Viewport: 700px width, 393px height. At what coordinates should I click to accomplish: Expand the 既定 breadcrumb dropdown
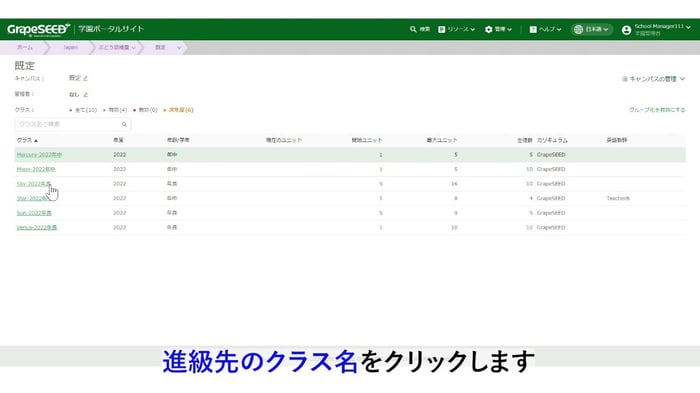point(179,48)
